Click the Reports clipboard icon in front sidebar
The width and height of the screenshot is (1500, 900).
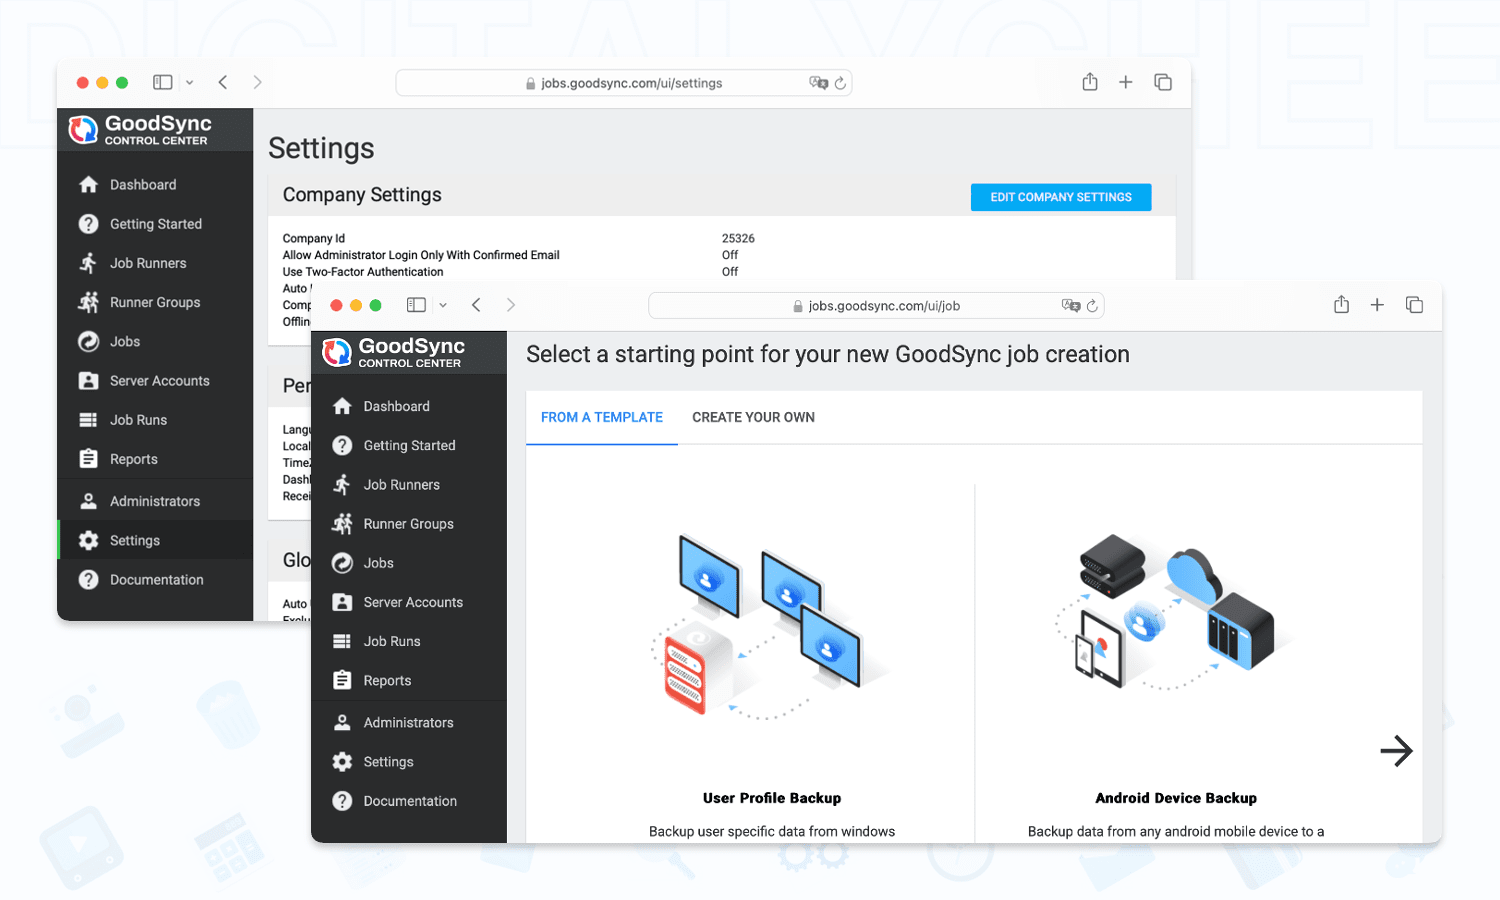(x=342, y=681)
